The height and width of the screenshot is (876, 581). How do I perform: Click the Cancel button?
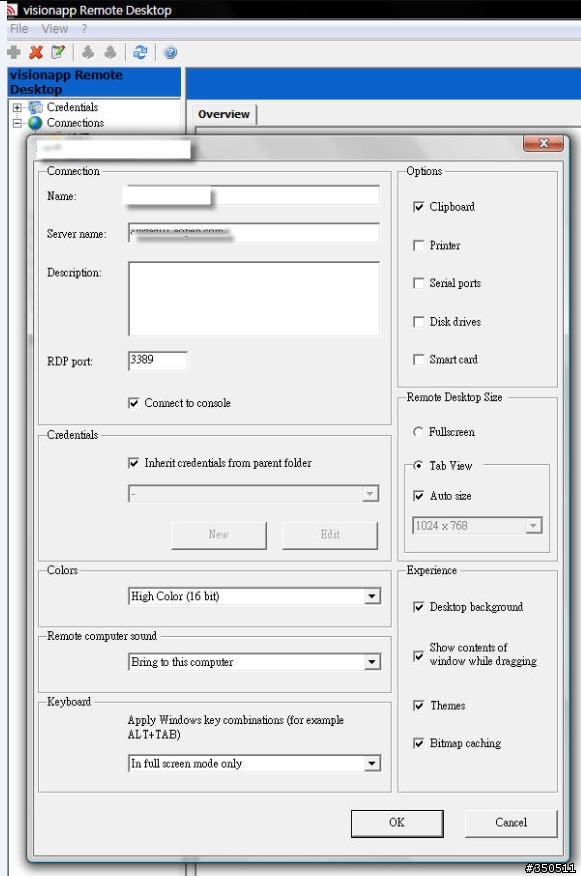(511, 822)
